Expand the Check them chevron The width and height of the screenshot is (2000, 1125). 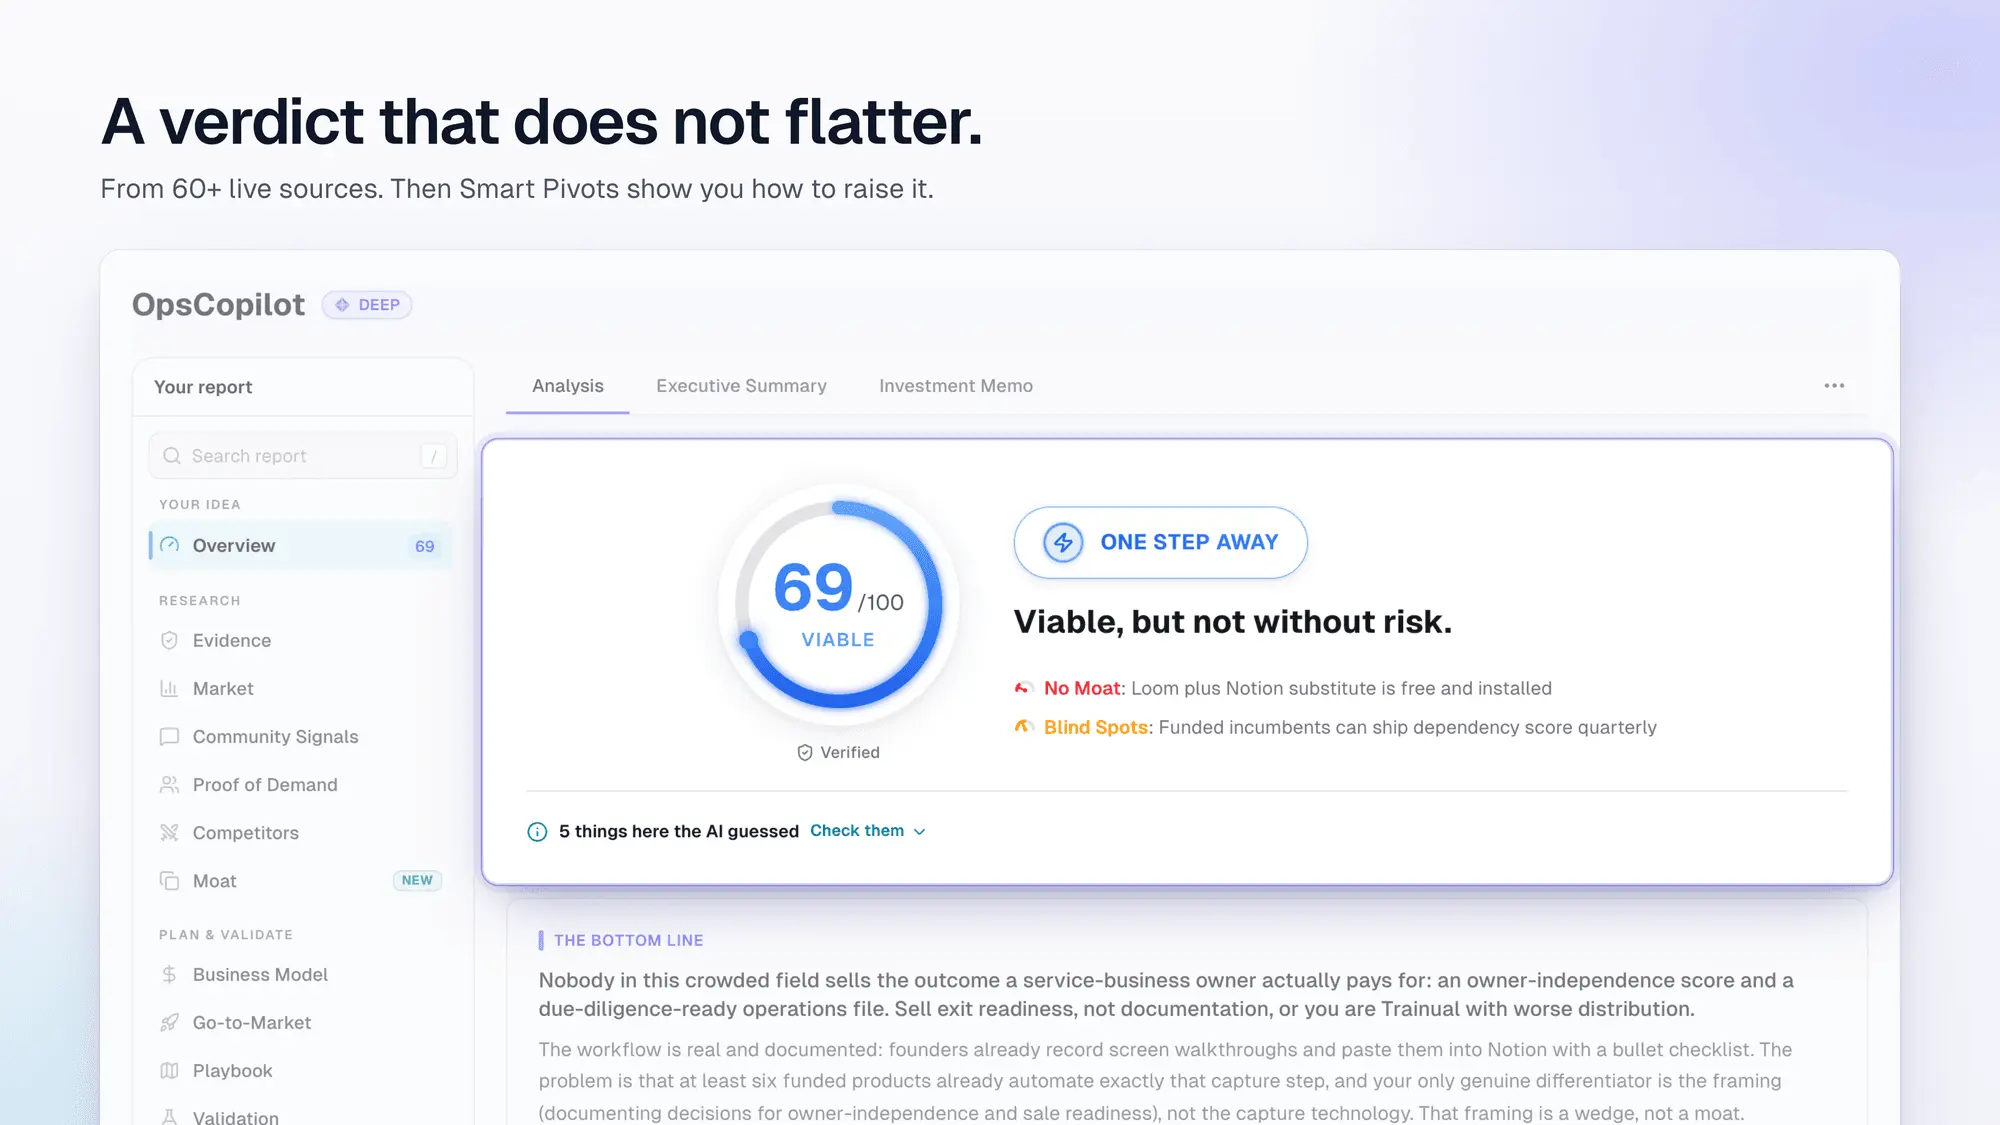[919, 831]
